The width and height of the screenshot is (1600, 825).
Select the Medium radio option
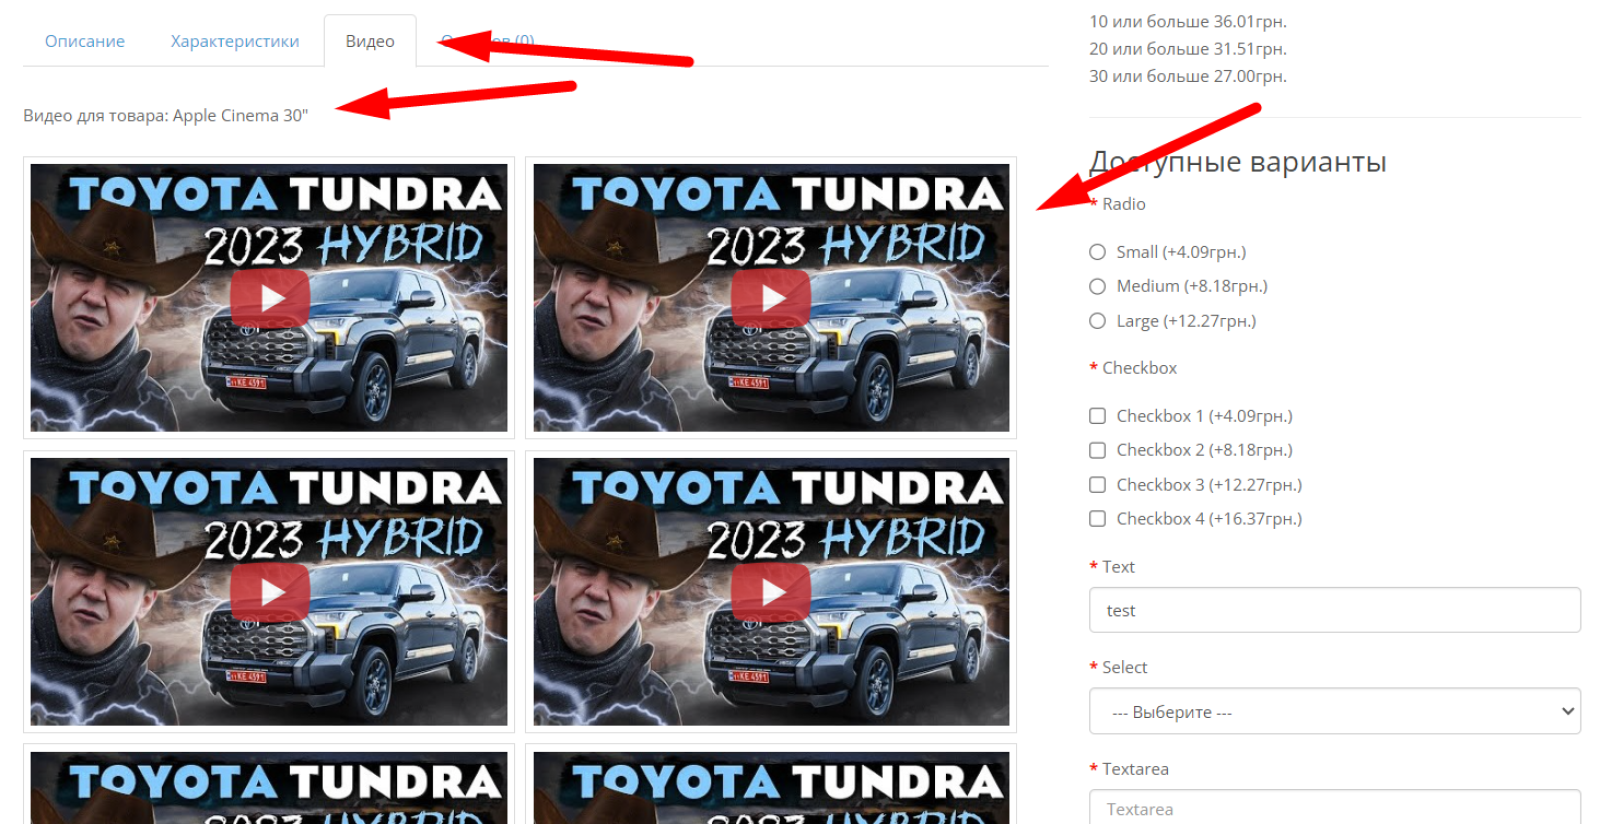click(x=1097, y=286)
